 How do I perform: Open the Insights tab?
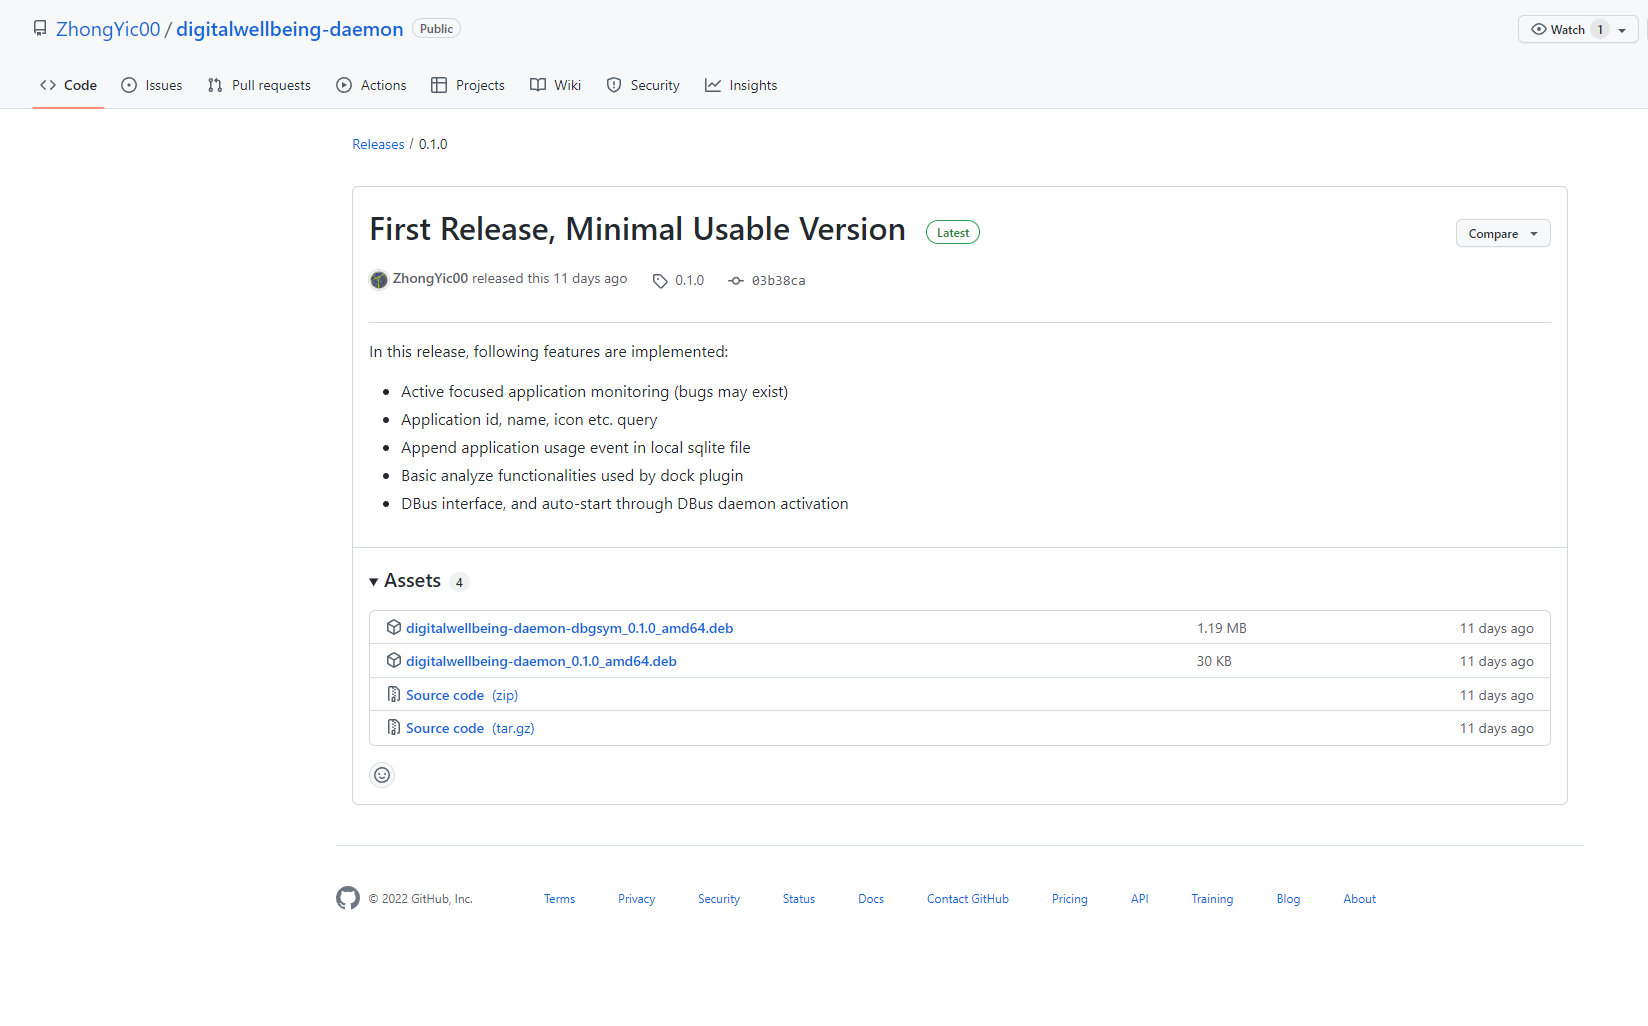[741, 85]
